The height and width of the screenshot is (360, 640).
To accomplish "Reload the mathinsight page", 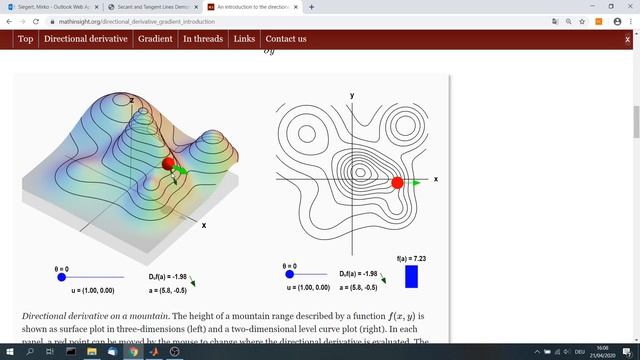I will [36, 22].
